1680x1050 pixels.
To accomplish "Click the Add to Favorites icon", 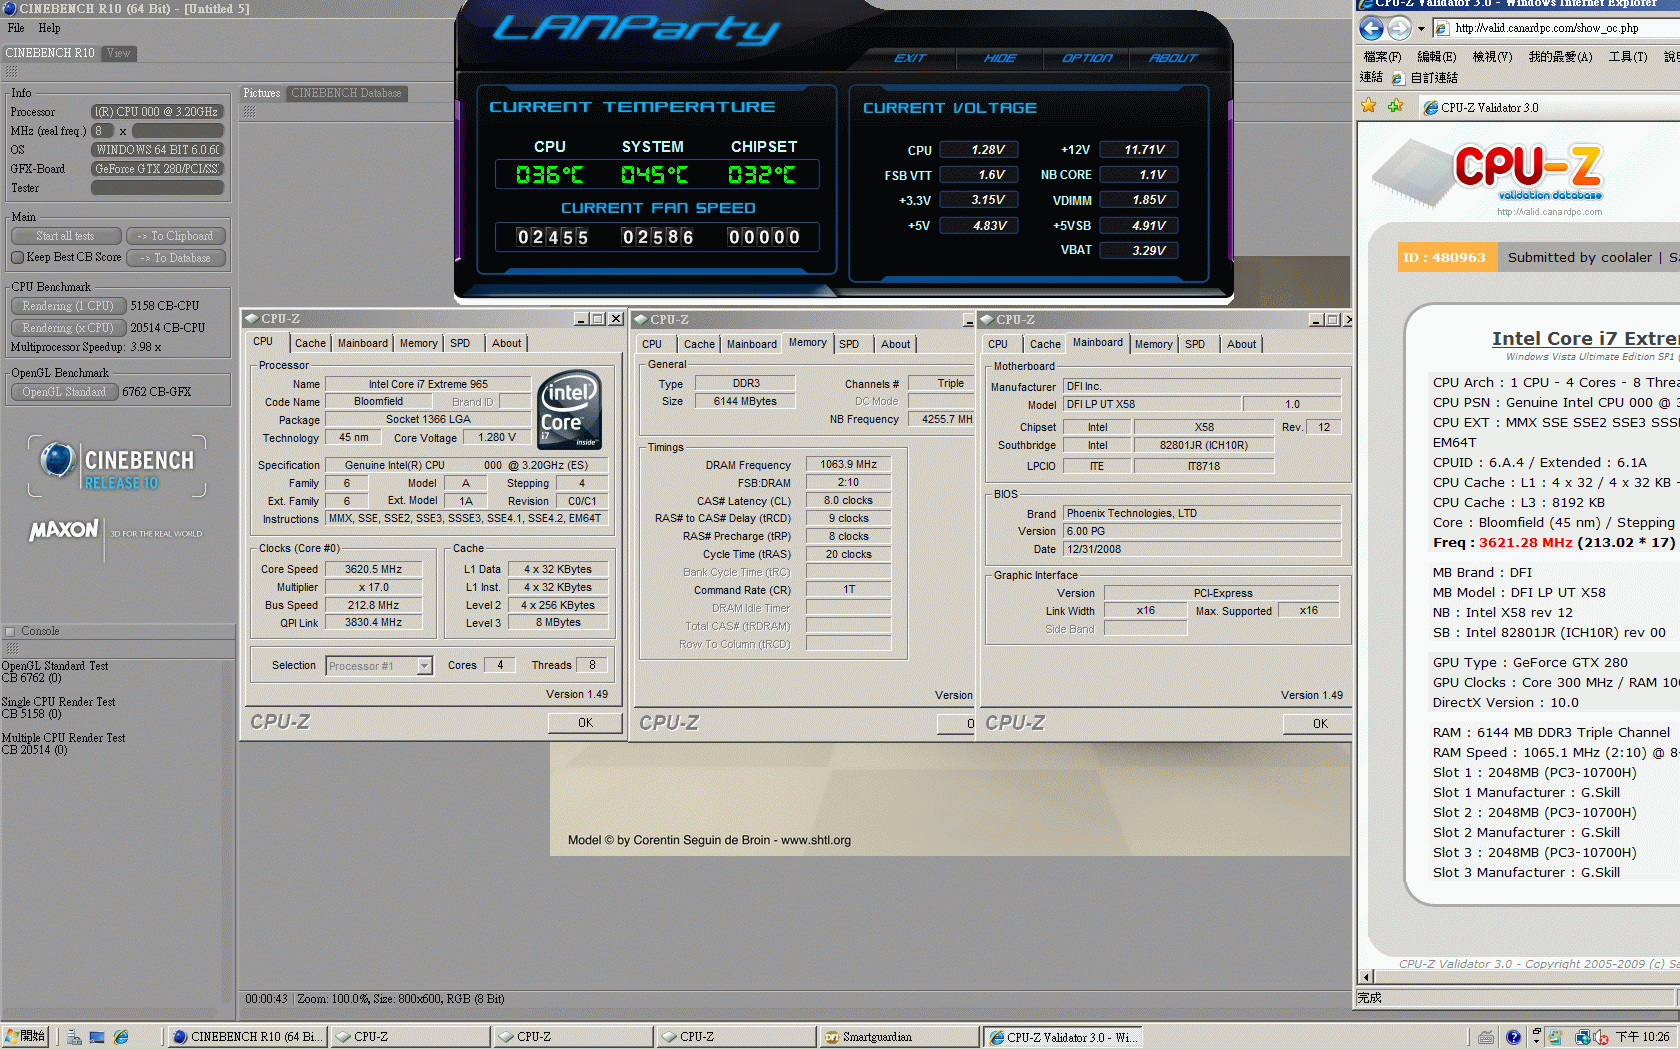I will (x=1396, y=106).
